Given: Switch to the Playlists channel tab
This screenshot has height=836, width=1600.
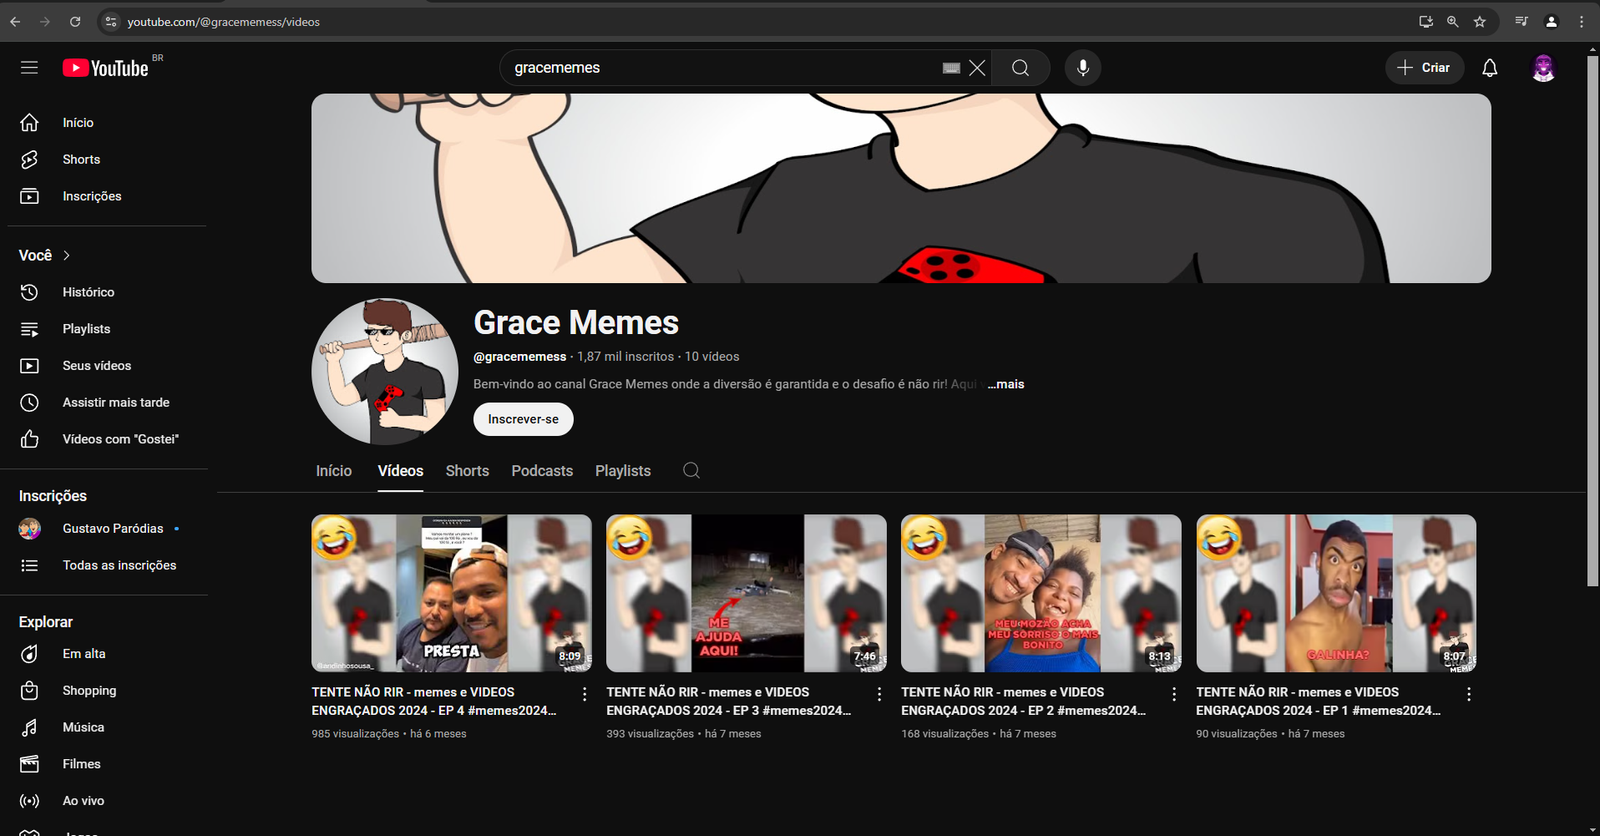Looking at the screenshot, I should [x=623, y=471].
